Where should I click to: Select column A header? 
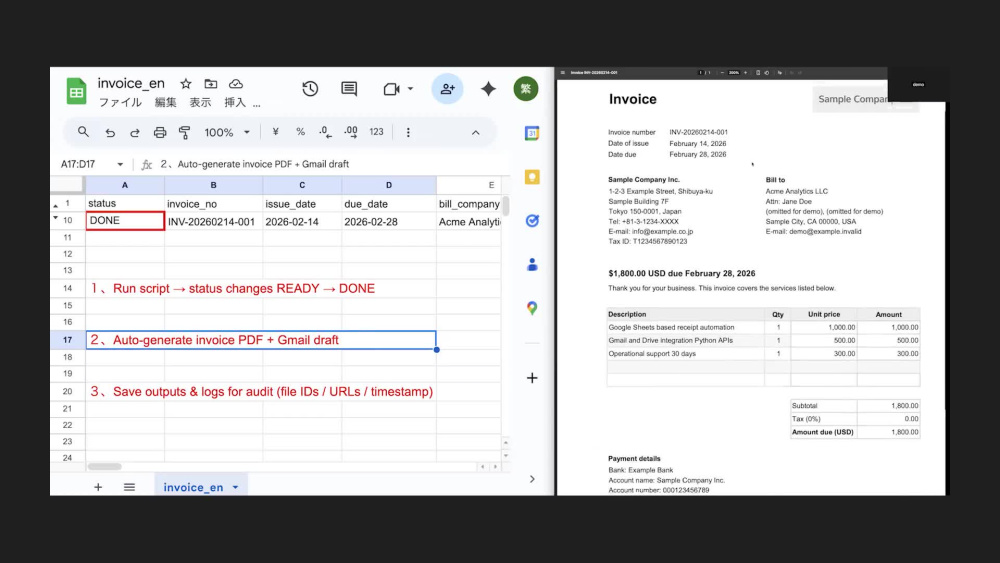tap(125, 185)
